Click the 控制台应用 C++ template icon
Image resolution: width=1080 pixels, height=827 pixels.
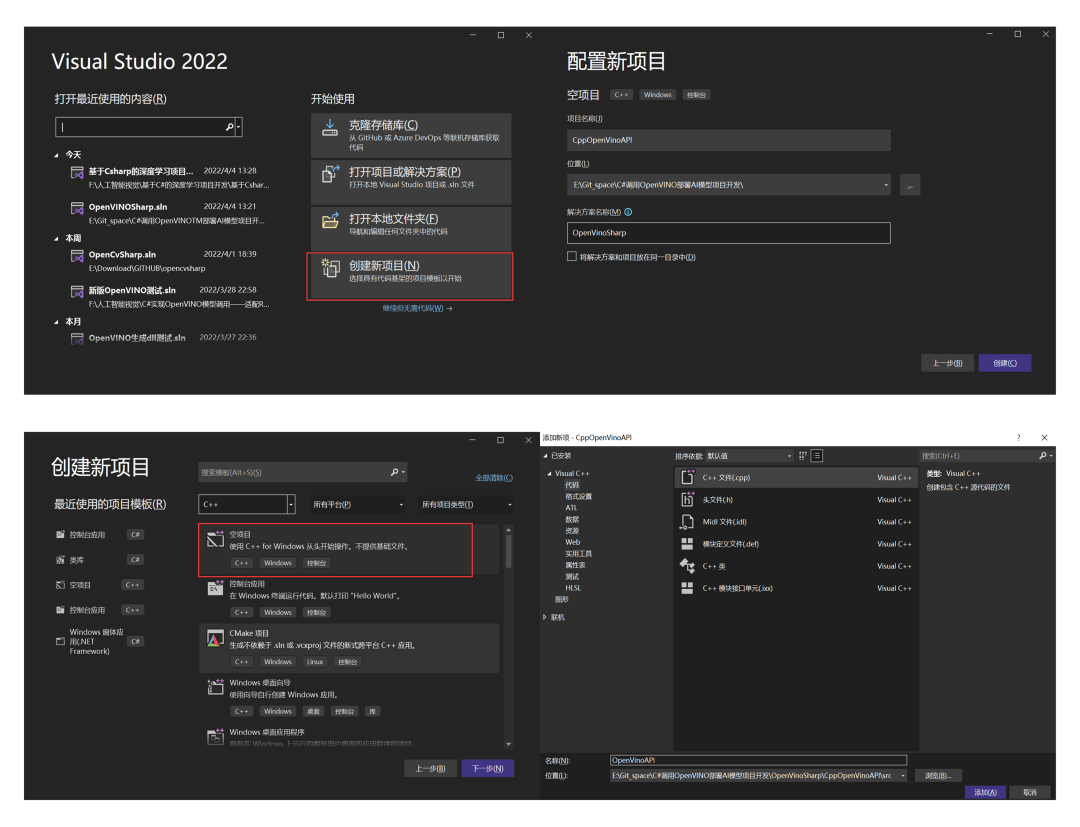tap(216, 588)
